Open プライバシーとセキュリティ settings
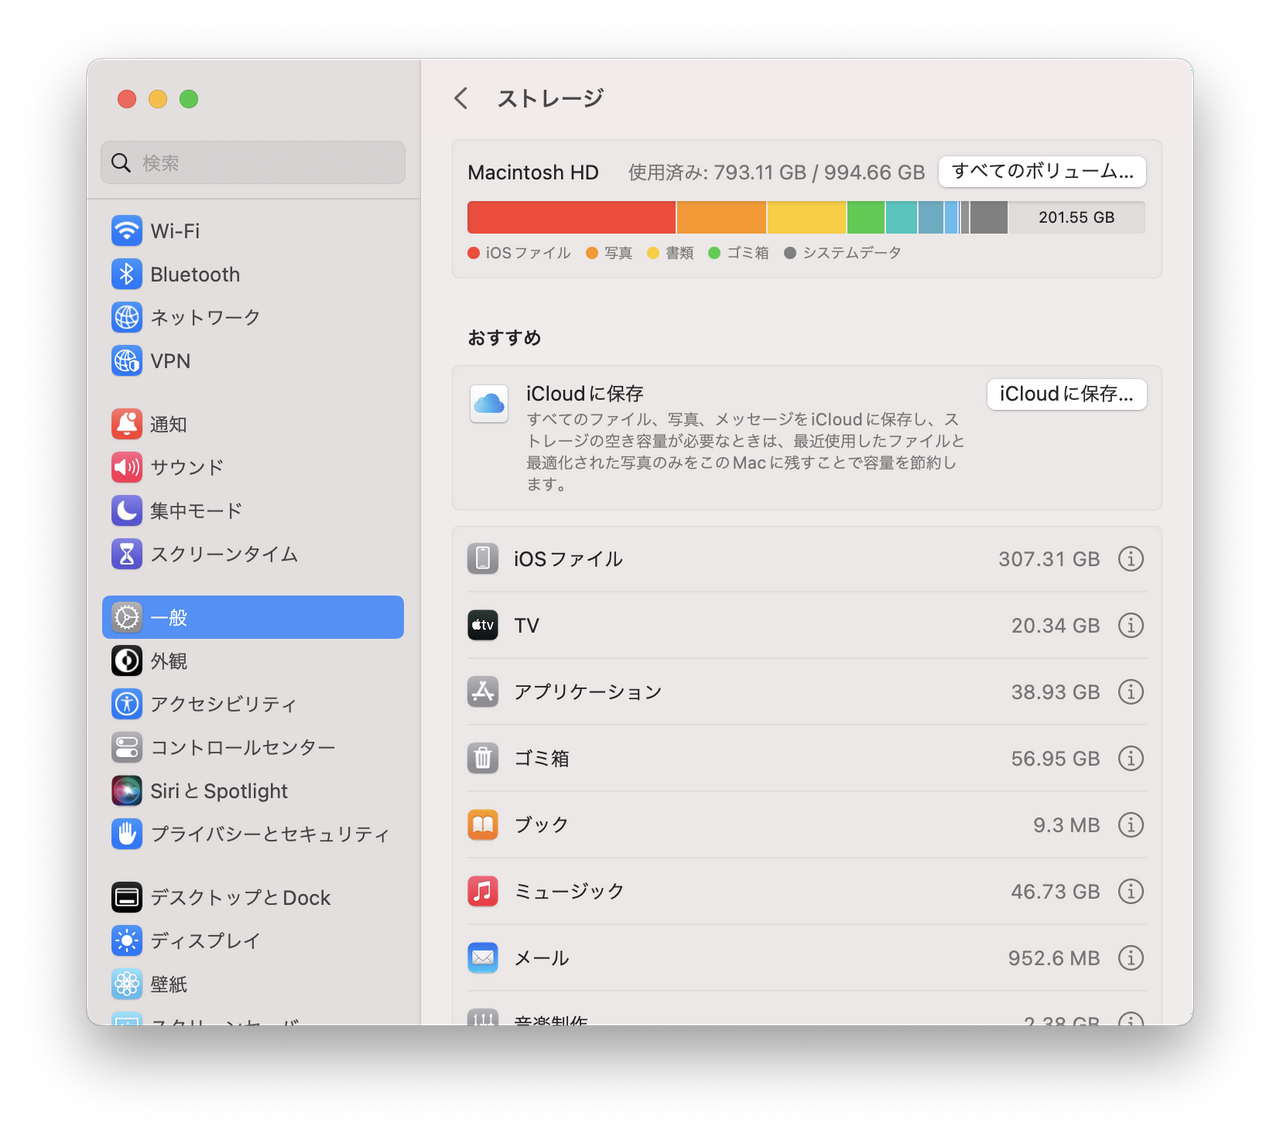The width and height of the screenshot is (1280, 1140). click(x=126, y=834)
